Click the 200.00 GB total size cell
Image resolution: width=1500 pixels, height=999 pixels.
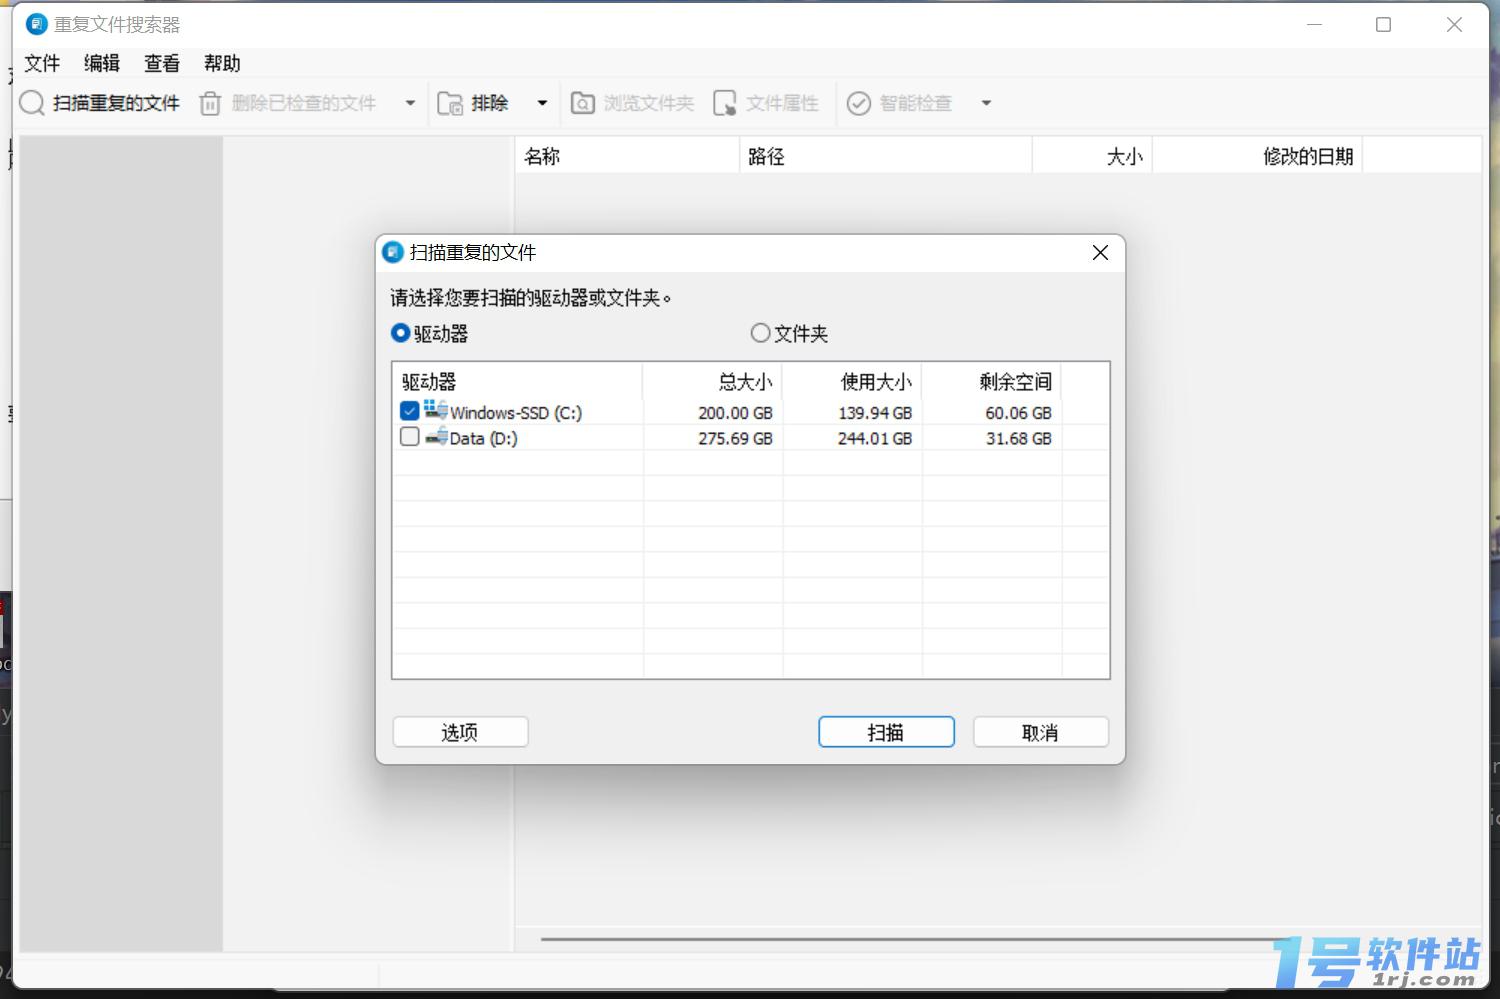(735, 412)
